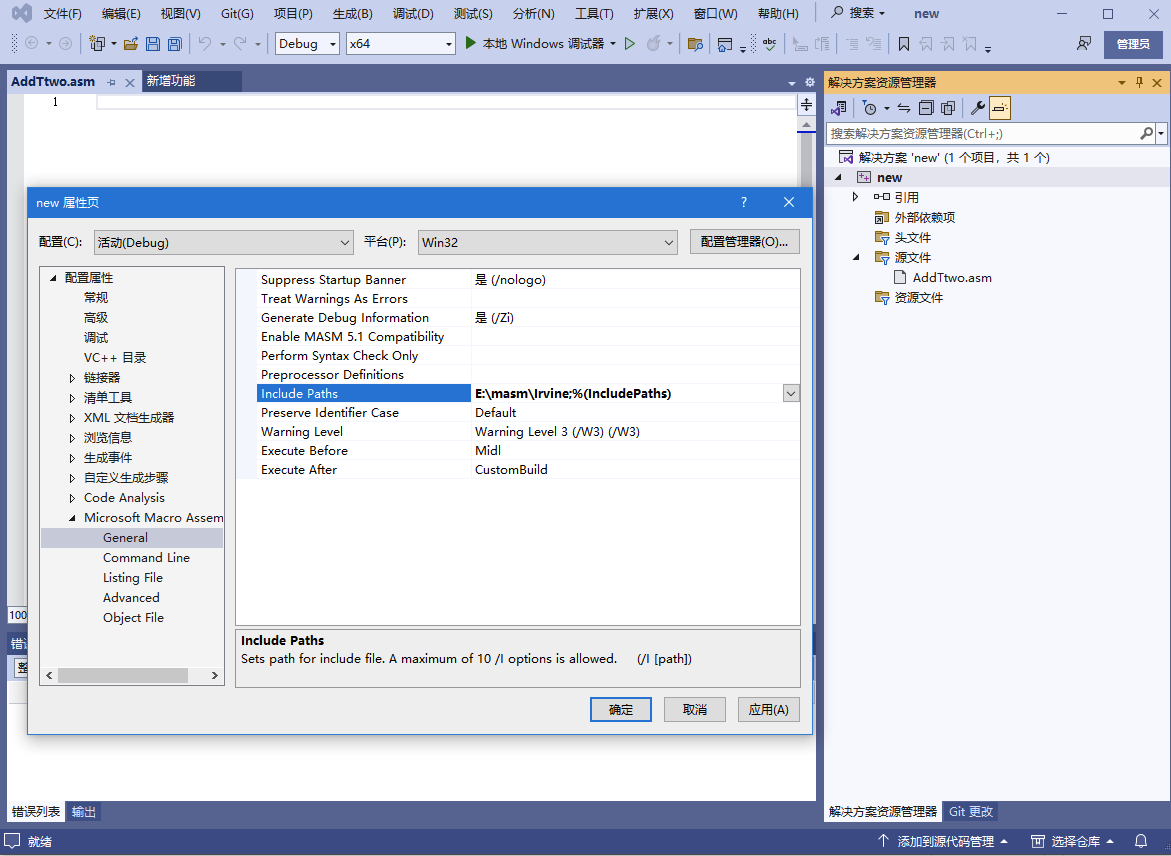Click the notifications bell in the status bar
This screenshot has width=1171, height=856.
pyautogui.click(x=1141, y=841)
